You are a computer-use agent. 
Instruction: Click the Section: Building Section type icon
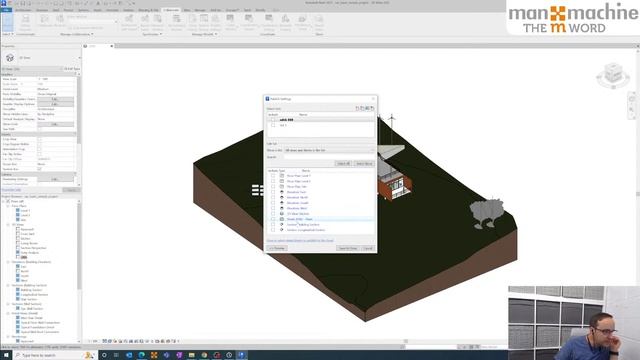point(282,224)
